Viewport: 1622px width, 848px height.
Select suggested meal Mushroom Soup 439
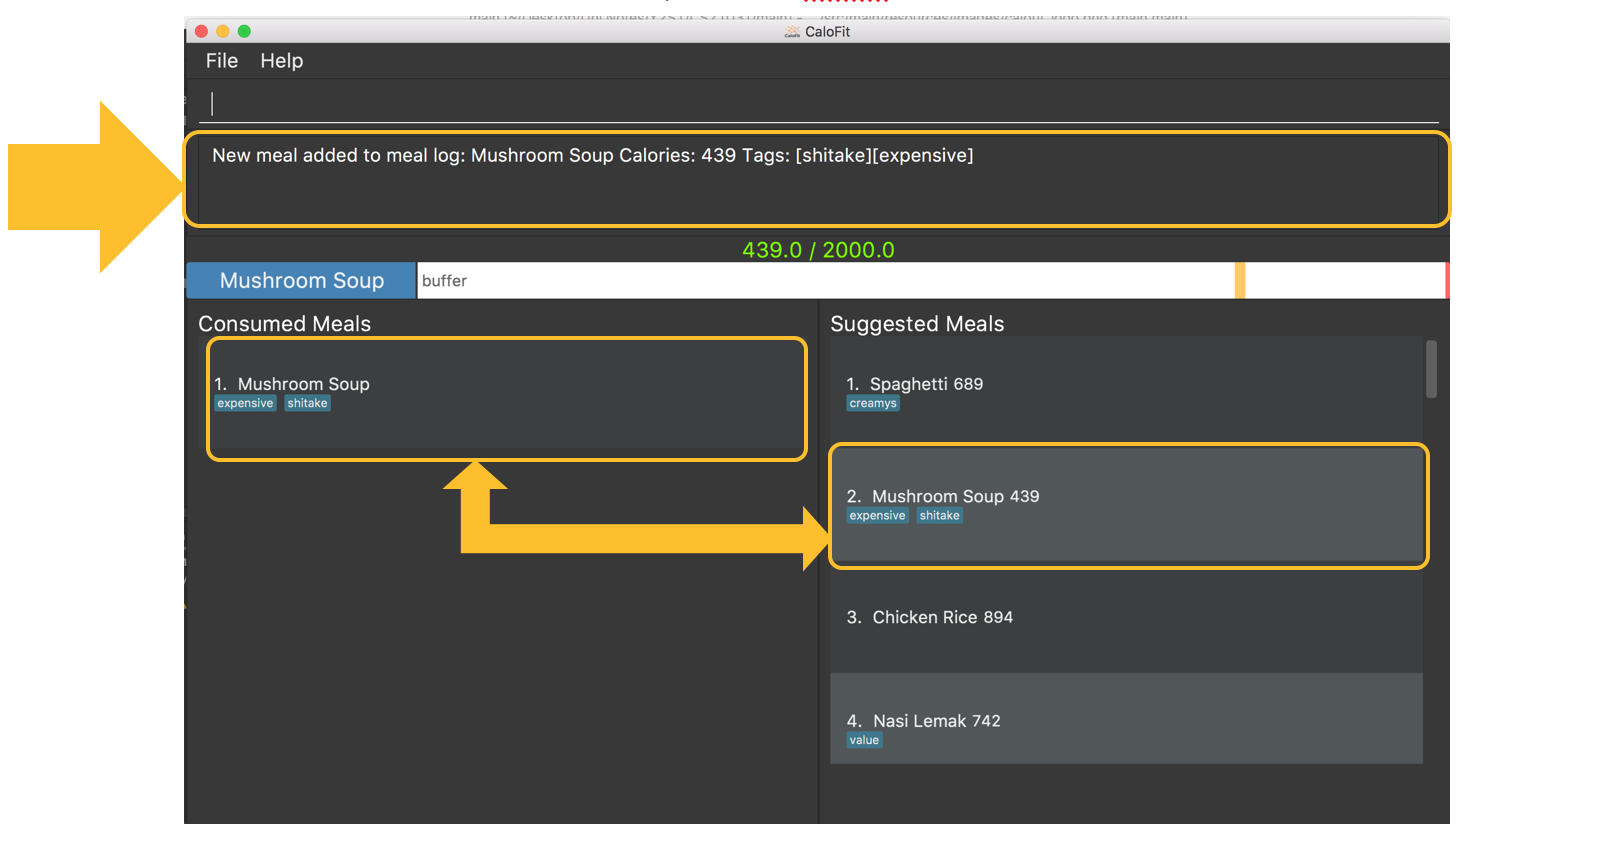pyautogui.click(x=1126, y=505)
